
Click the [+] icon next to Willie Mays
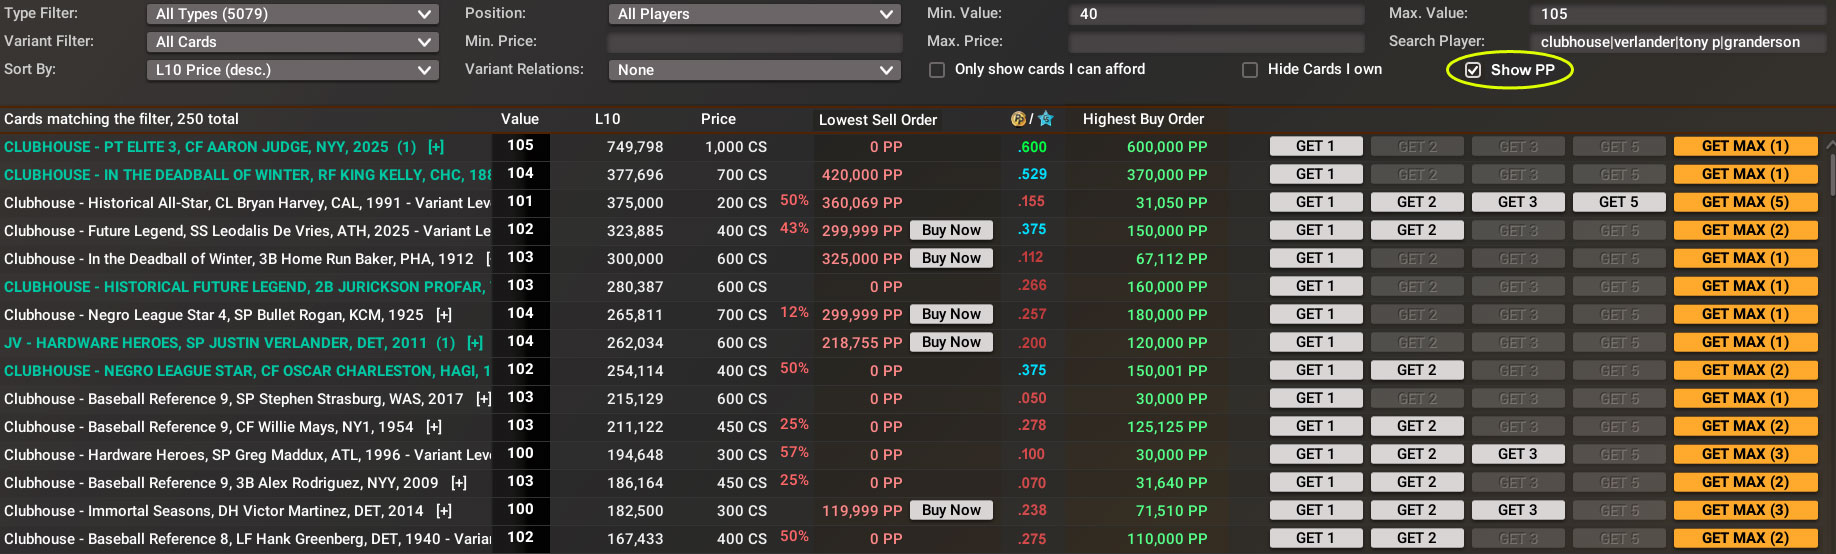(x=434, y=427)
